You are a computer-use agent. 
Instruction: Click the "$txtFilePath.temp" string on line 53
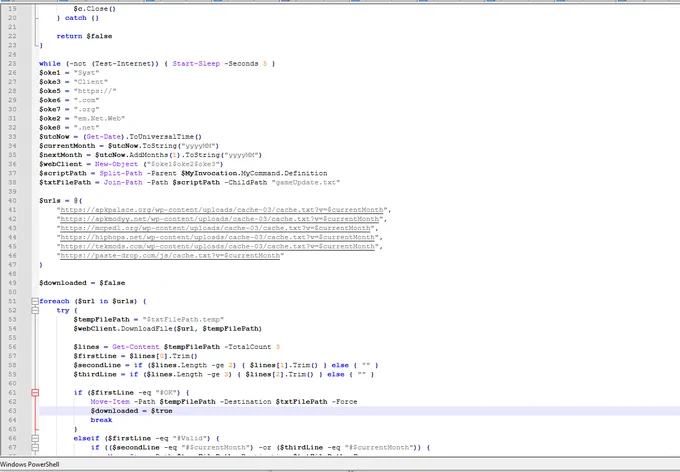coord(183,320)
